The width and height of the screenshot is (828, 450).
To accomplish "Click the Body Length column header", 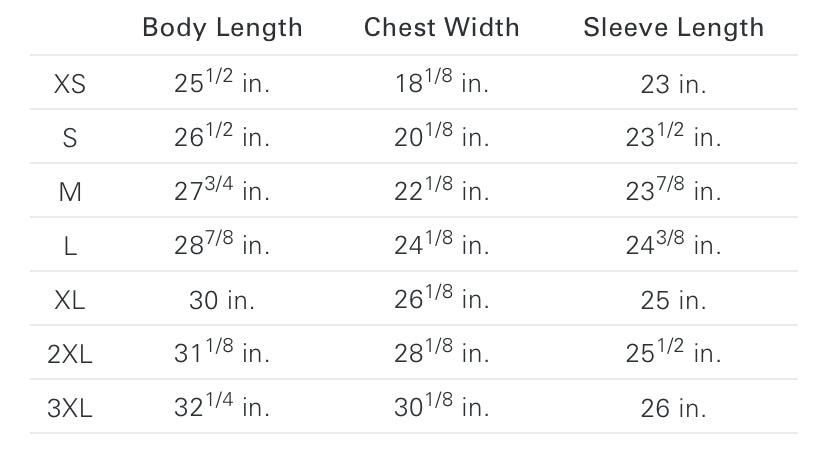I will (x=222, y=27).
